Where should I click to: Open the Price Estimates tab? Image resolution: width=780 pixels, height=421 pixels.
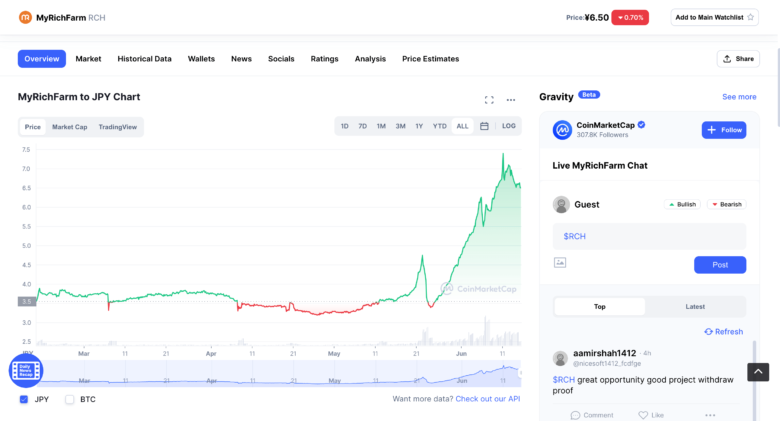click(430, 59)
